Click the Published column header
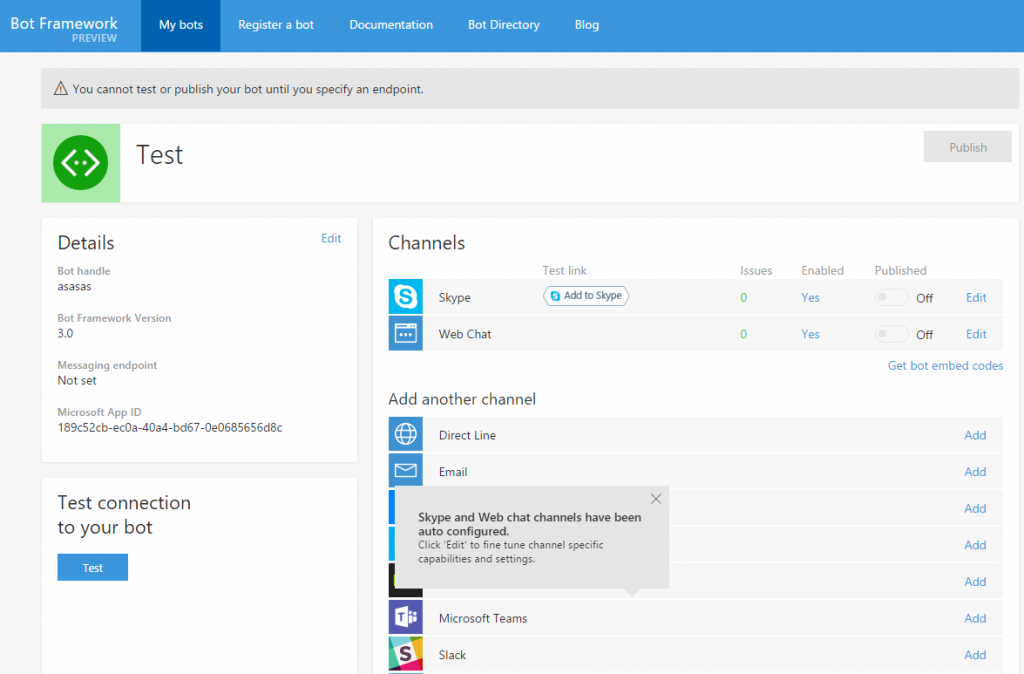This screenshot has width=1024, height=674. (x=900, y=270)
